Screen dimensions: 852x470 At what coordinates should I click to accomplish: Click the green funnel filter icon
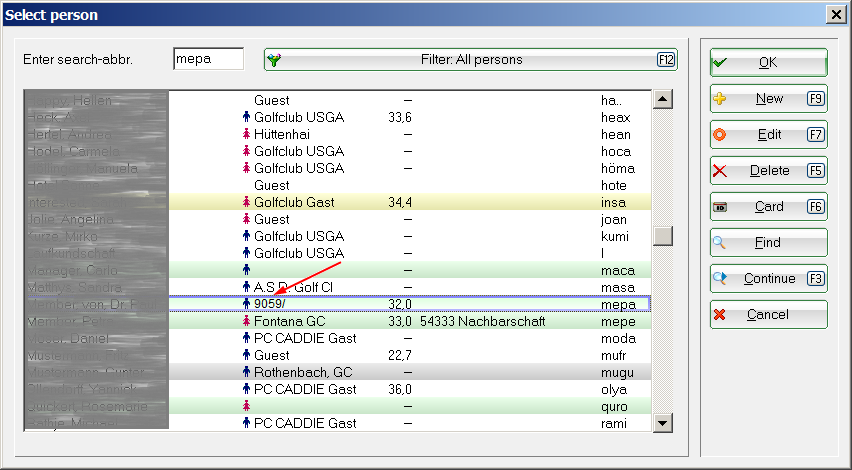pos(275,60)
